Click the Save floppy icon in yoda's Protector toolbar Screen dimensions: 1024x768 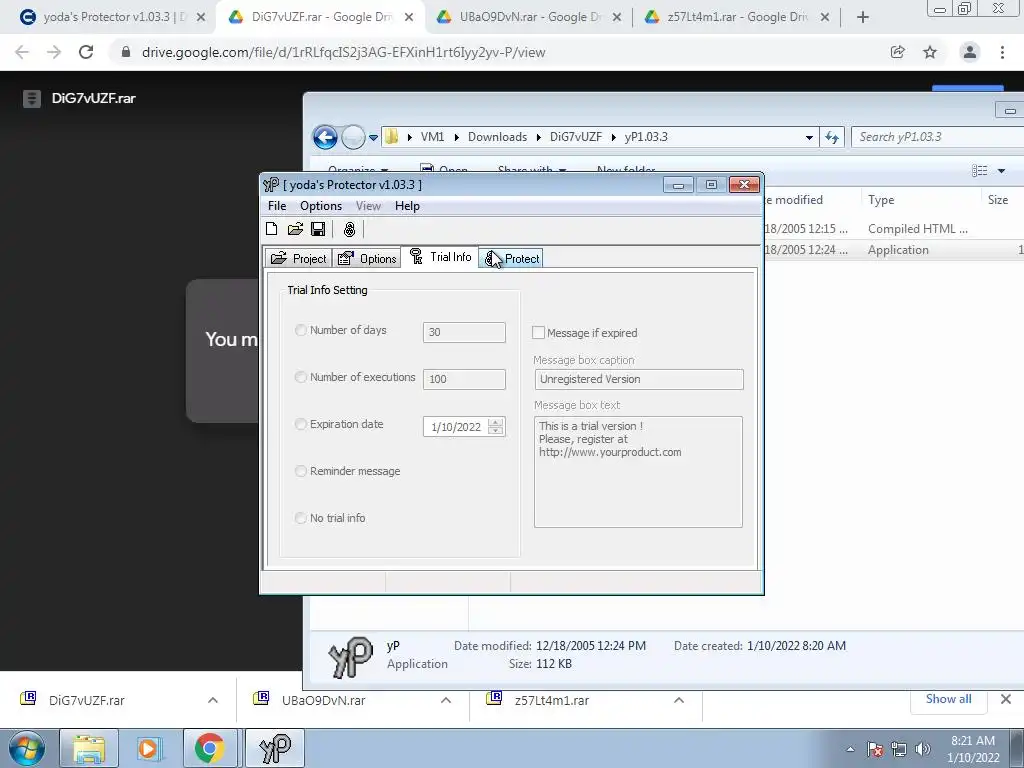coord(318,229)
